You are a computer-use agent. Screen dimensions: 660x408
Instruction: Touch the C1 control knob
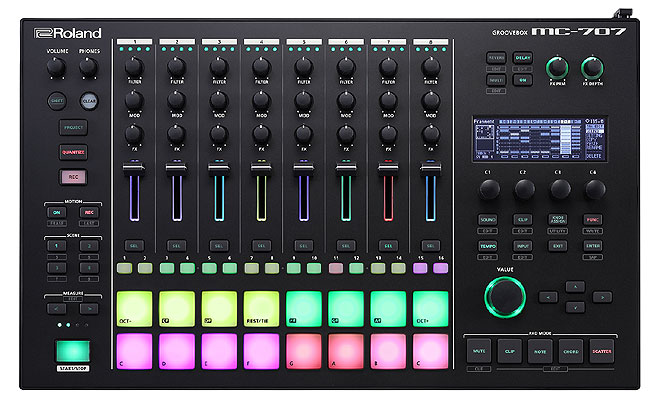click(x=489, y=189)
